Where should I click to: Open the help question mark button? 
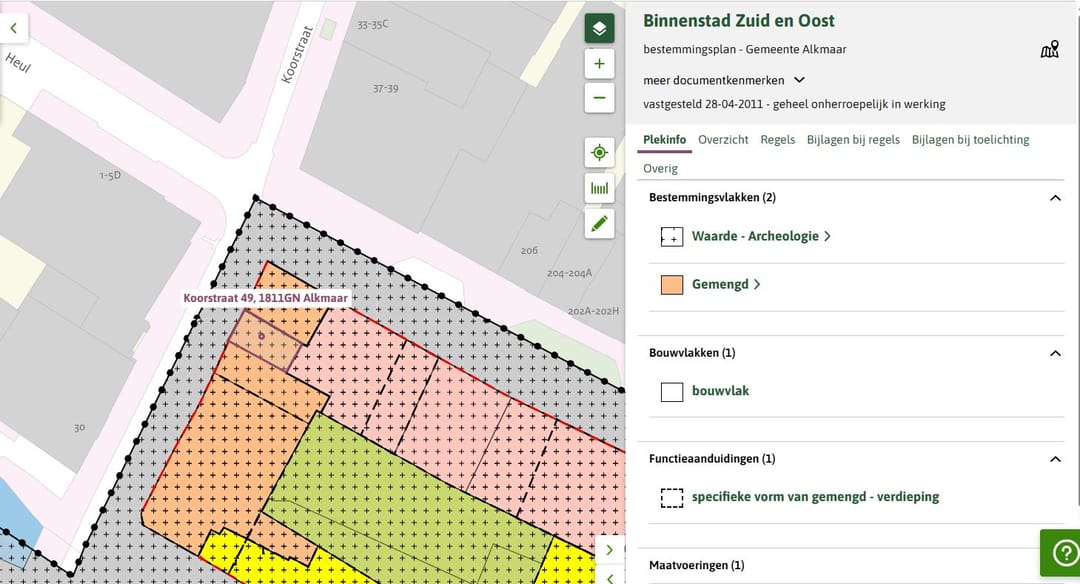tap(1059, 553)
